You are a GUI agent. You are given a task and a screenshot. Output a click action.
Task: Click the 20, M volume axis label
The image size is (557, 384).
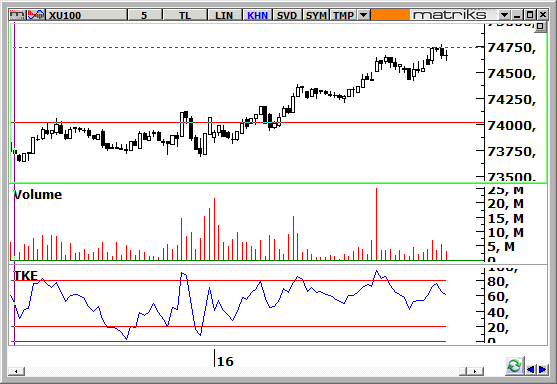[506, 204]
